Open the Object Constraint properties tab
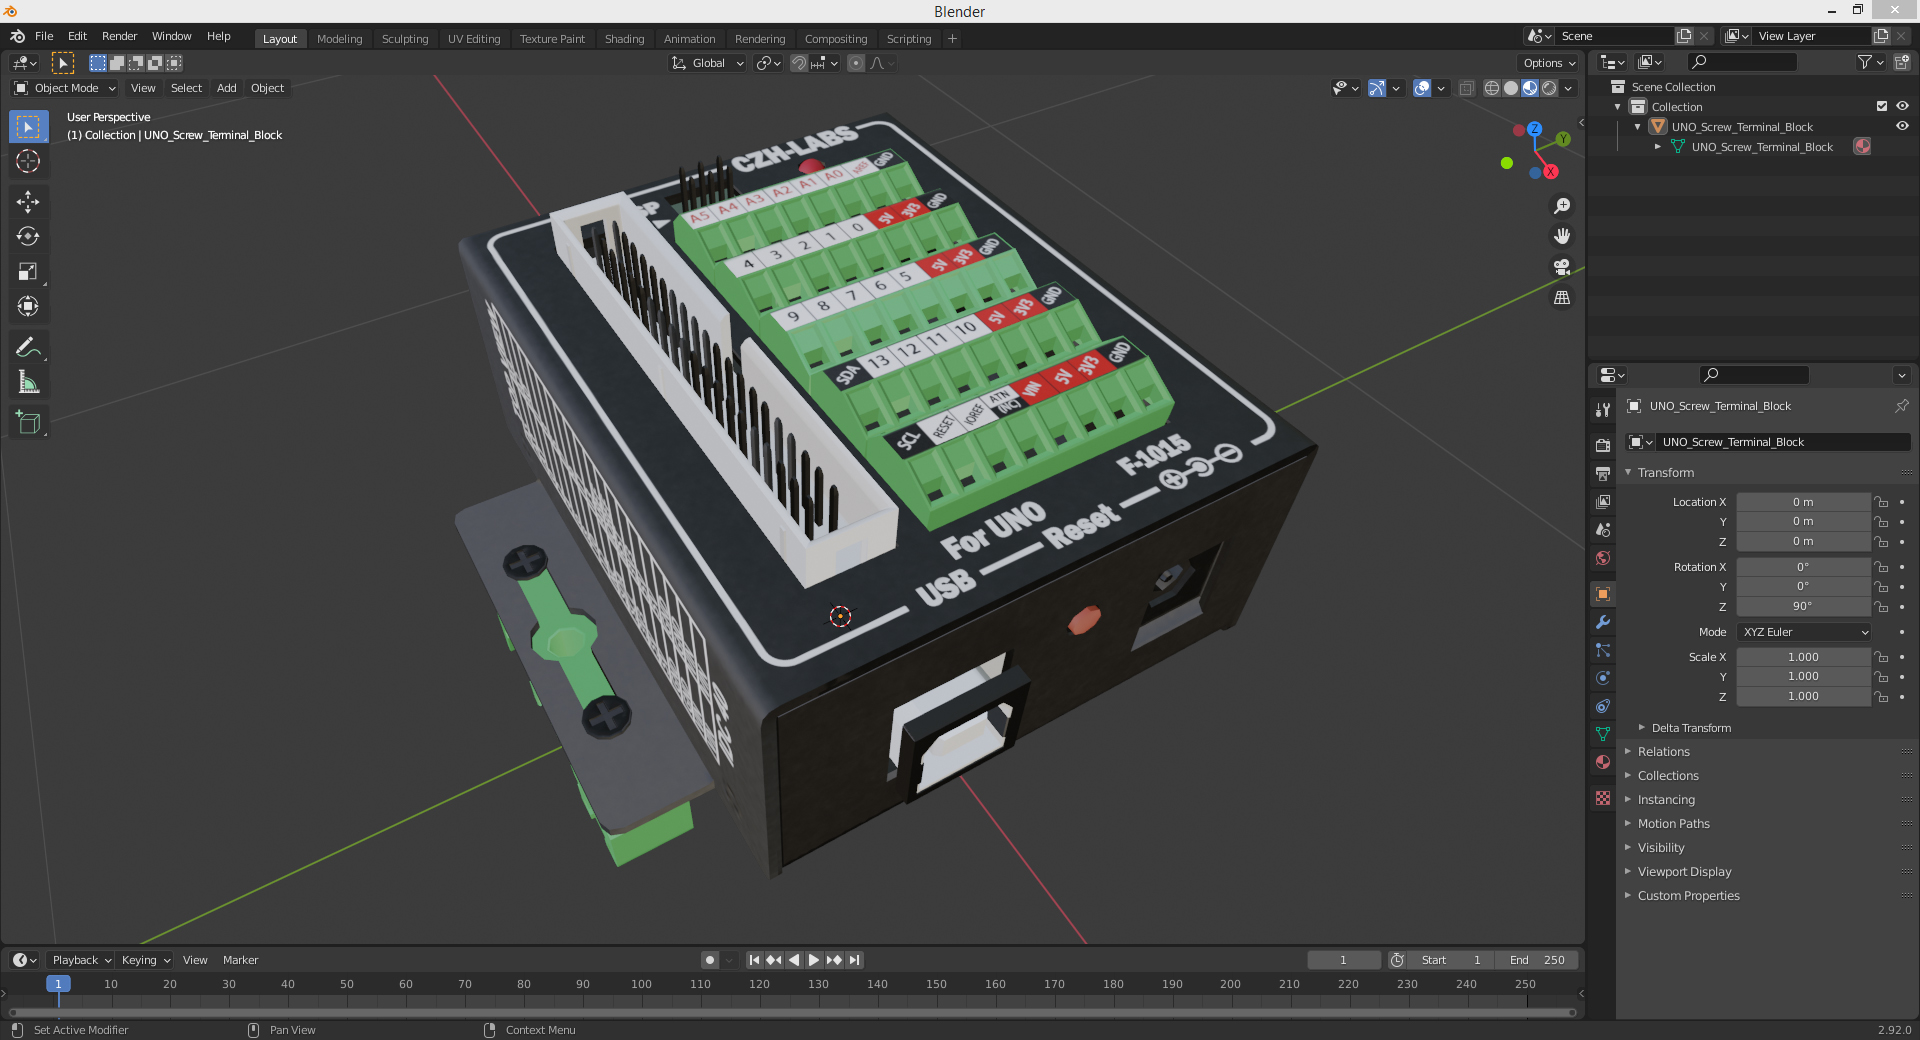The width and height of the screenshot is (1920, 1040). point(1603,706)
